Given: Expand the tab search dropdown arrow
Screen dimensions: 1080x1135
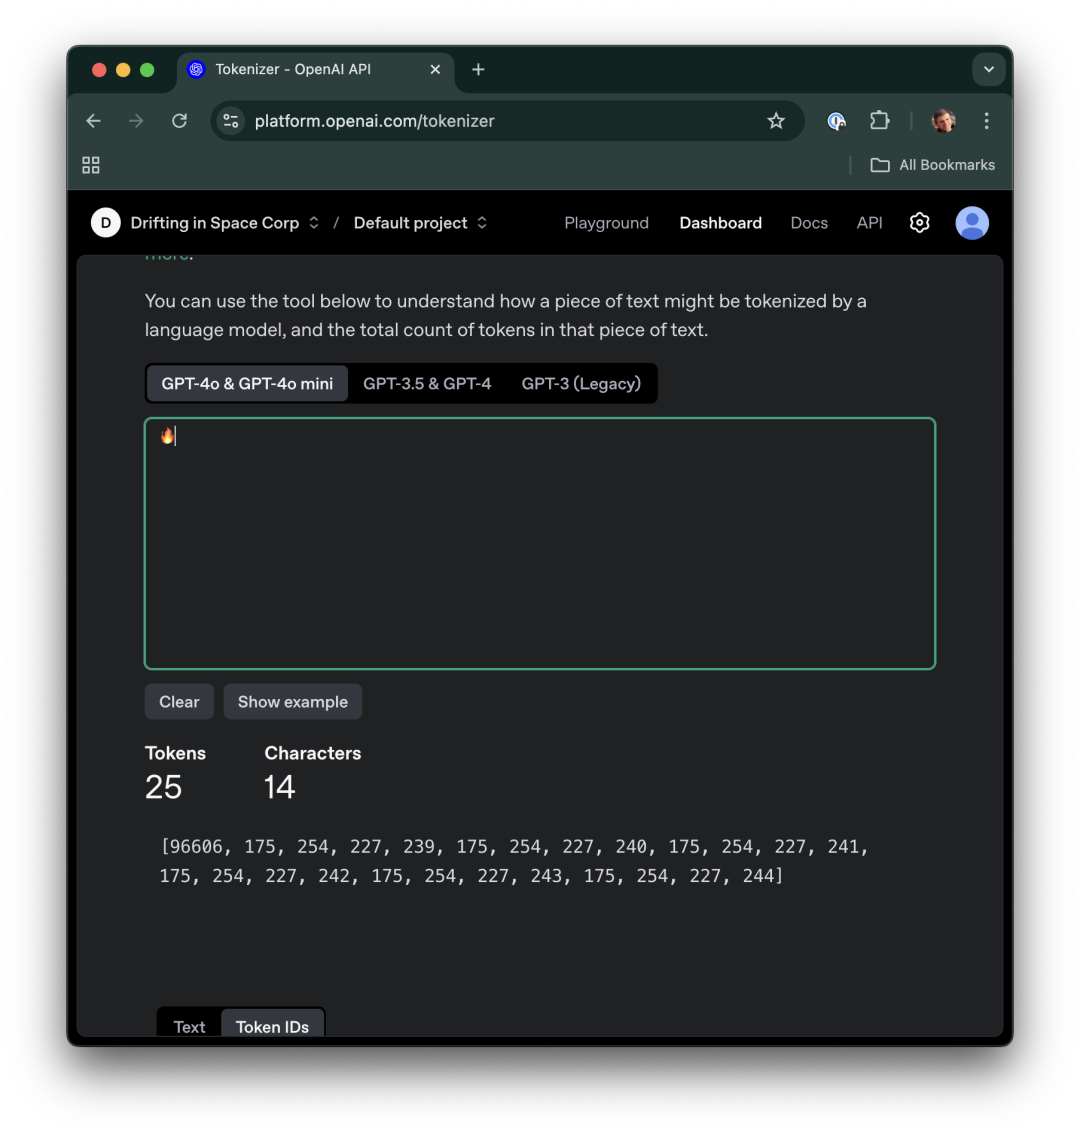Looking at the screenshot, I should click(989, 69).
